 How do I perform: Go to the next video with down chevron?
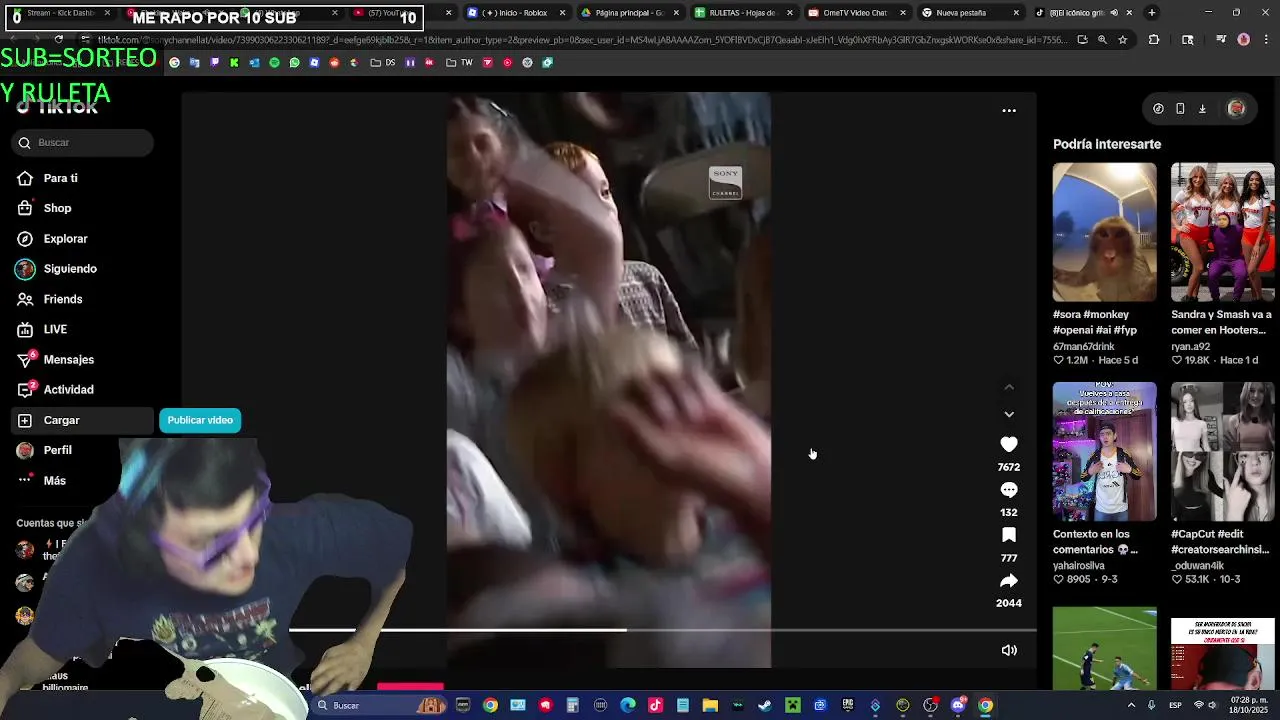(1009, 414)
